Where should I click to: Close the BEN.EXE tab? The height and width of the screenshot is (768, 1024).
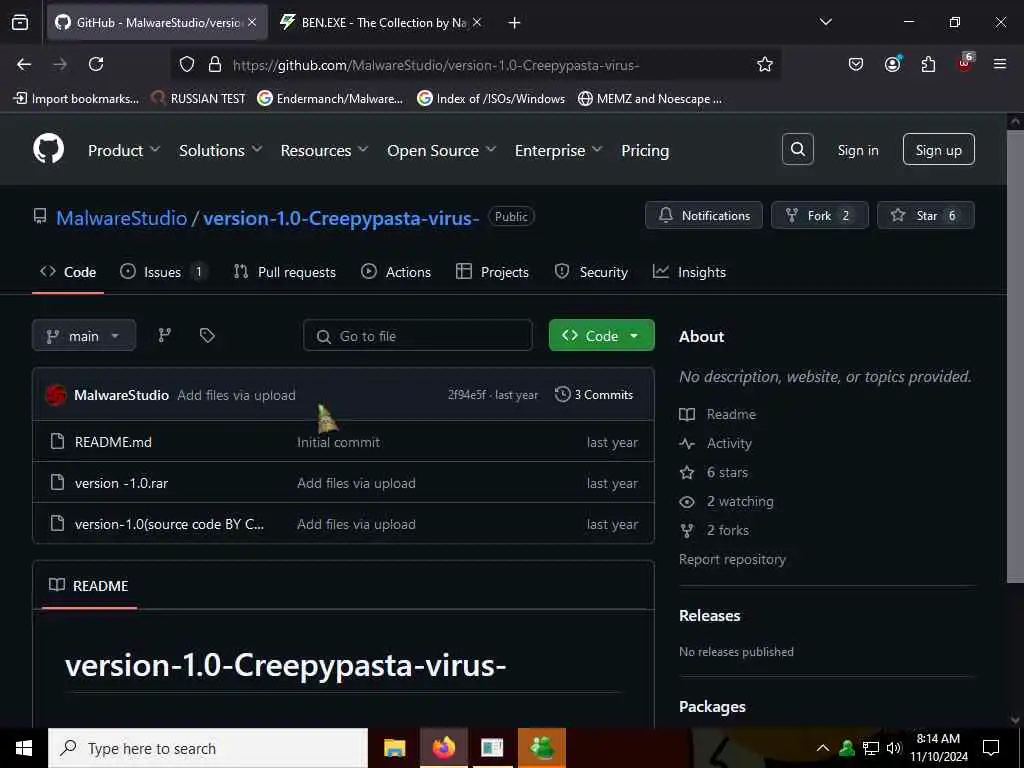tap(477, 22)
